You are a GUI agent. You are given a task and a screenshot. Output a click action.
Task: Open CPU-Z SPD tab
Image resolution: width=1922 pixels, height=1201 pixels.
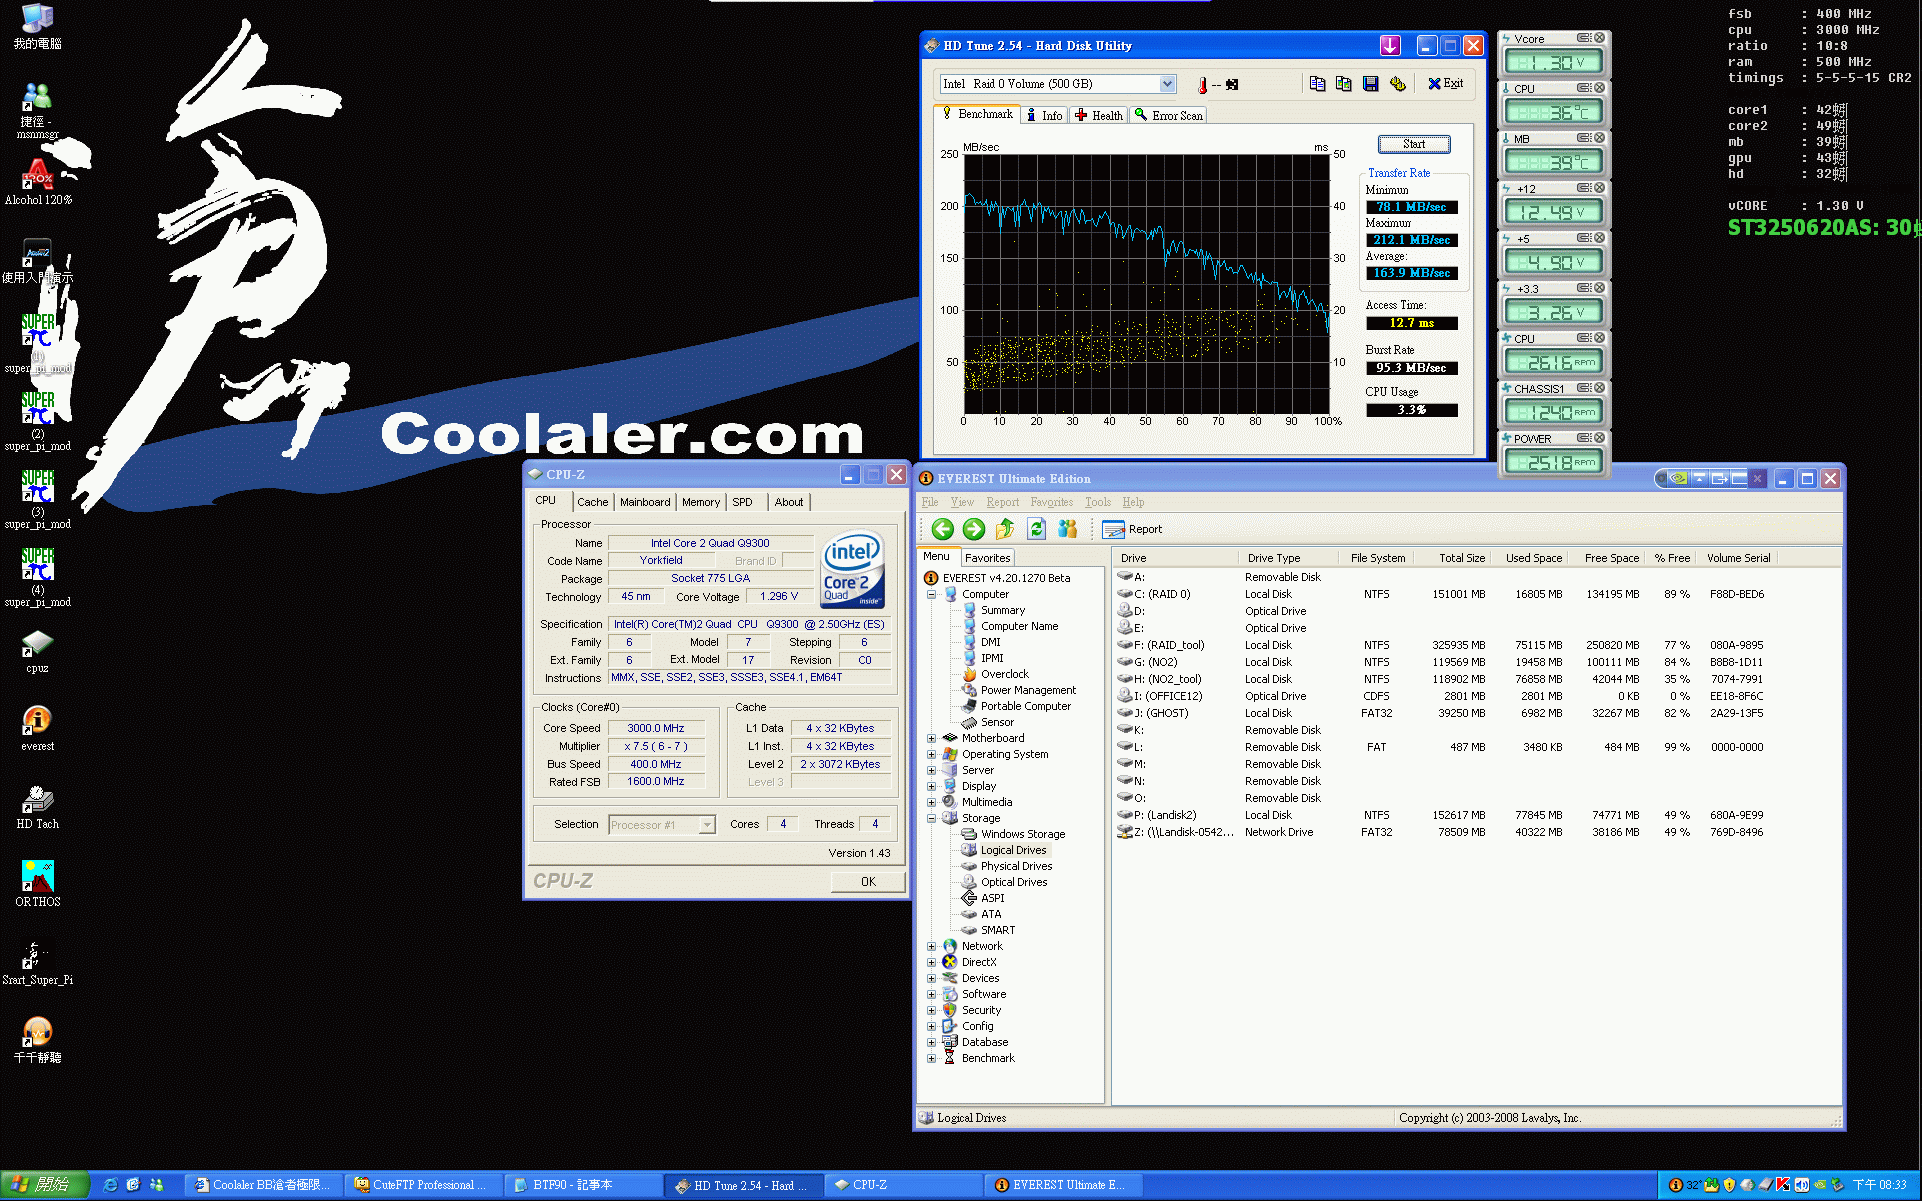point(742,502)
